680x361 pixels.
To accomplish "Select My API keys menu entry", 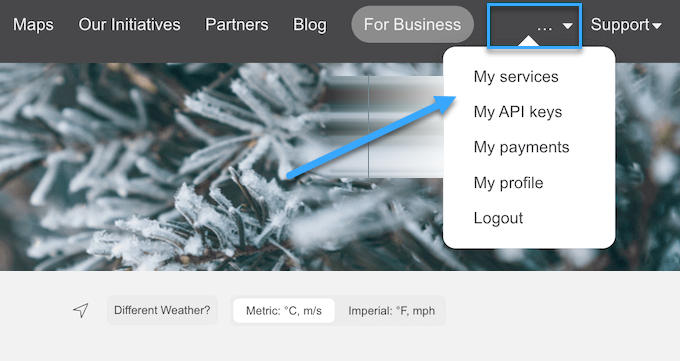I will click(518, 112).
